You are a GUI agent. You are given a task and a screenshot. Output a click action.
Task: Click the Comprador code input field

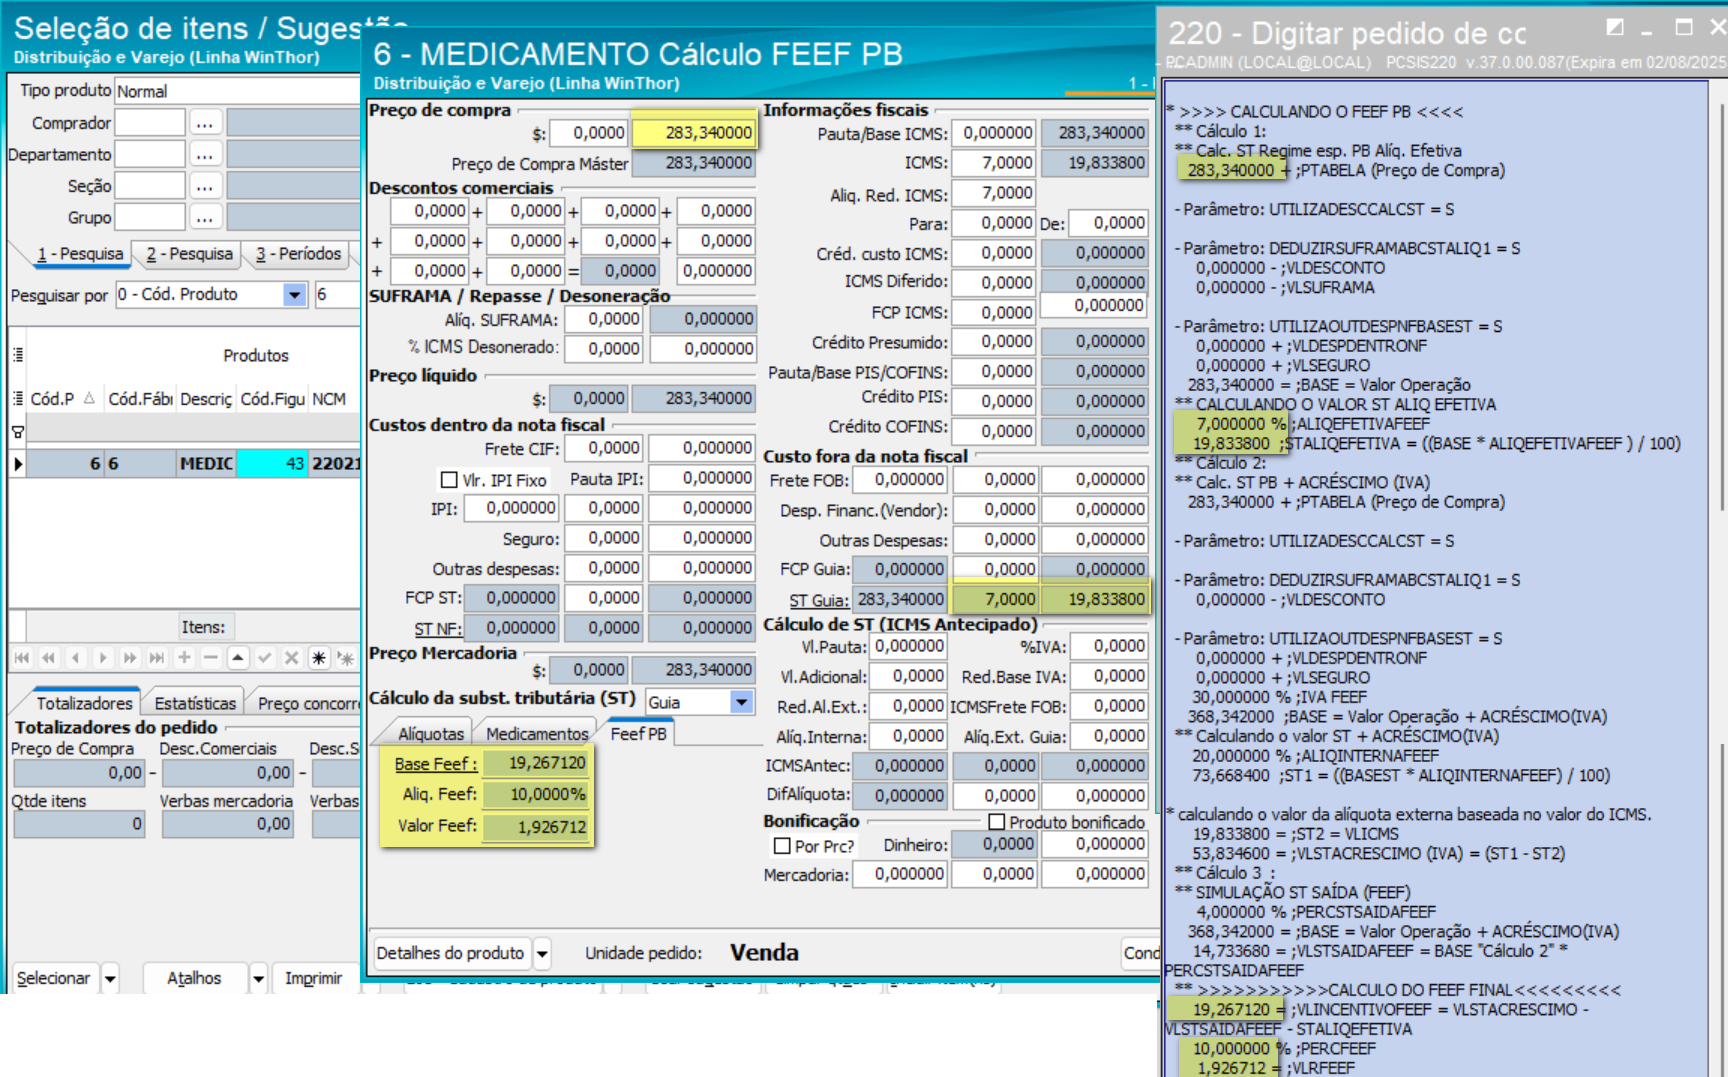(150, 123)
